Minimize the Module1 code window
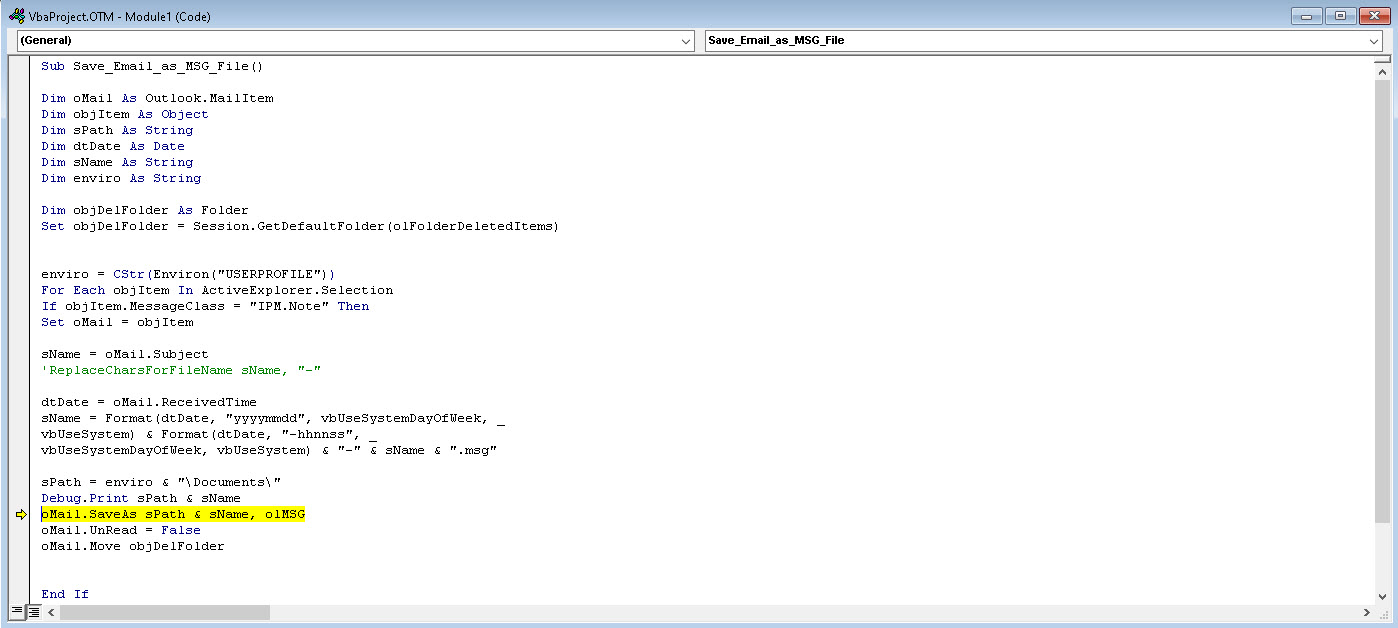Viewport: 1398px width, 628px height. [x=1307, y=16]
